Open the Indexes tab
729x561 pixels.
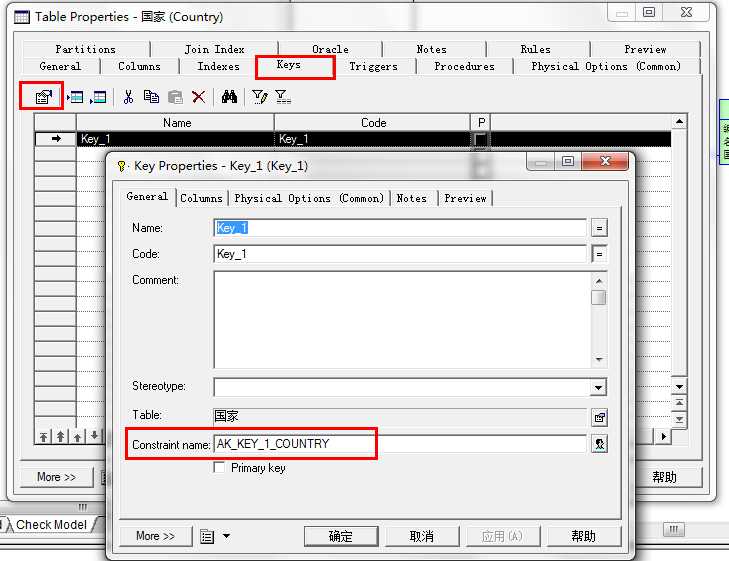pos(218,66)
